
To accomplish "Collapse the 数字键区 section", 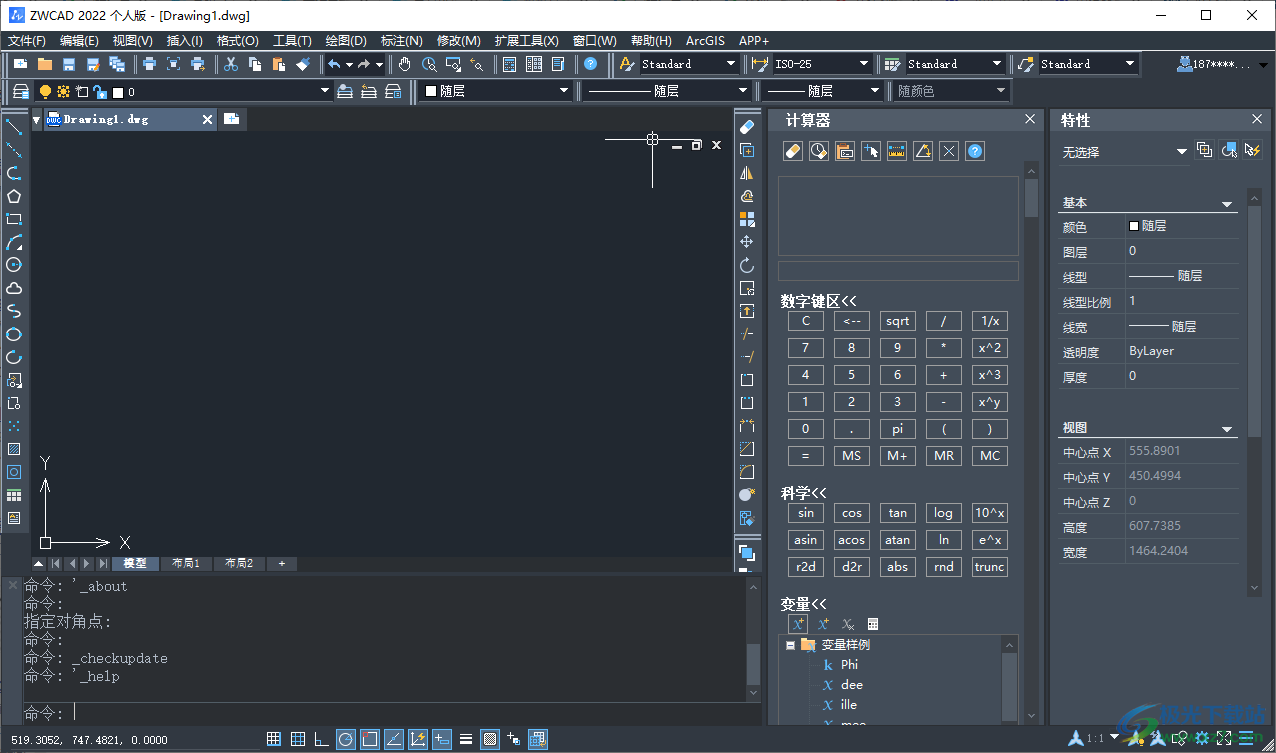I will [819, 300].
